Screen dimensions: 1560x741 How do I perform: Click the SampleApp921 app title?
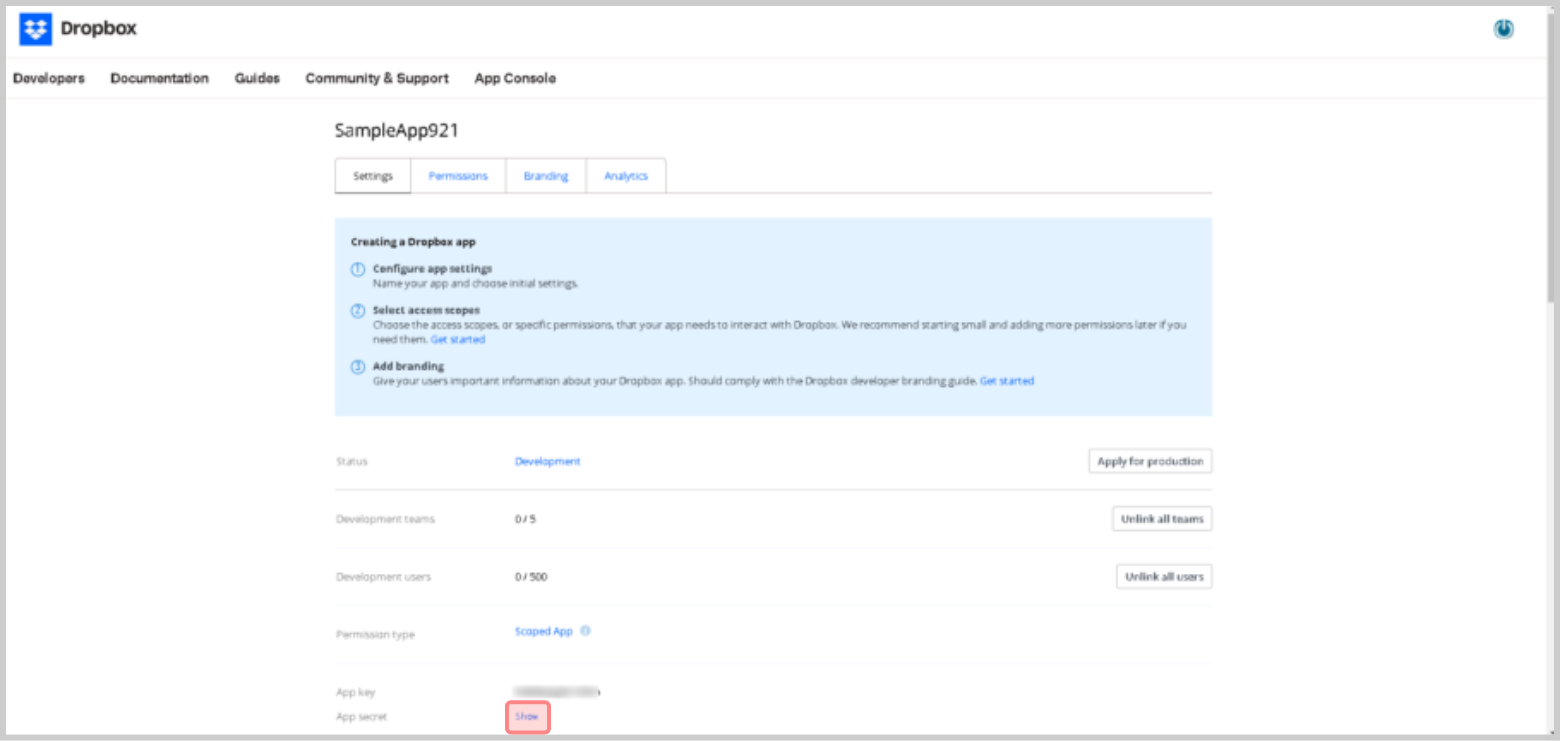pos(397,130)
